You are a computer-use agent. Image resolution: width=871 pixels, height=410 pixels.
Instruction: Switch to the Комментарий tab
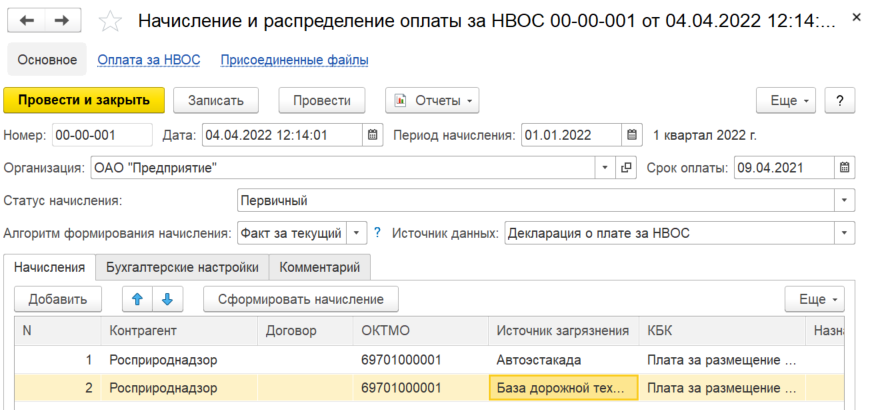319,267
